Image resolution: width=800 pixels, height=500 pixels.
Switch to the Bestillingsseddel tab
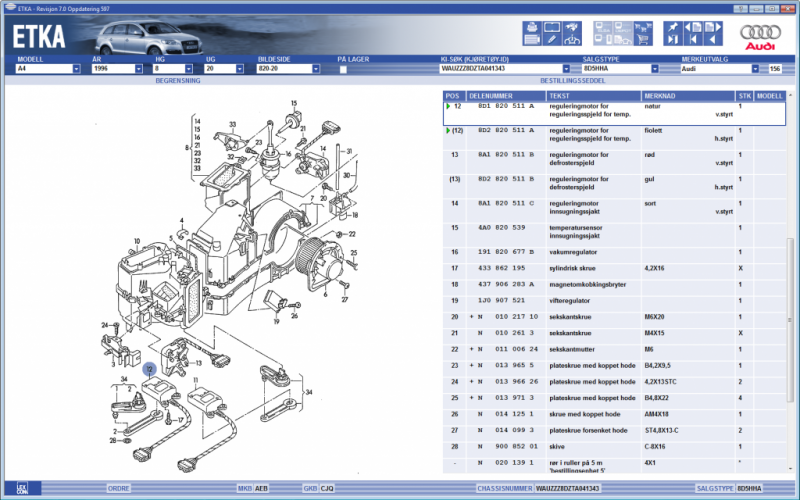[x=572, y=78]
